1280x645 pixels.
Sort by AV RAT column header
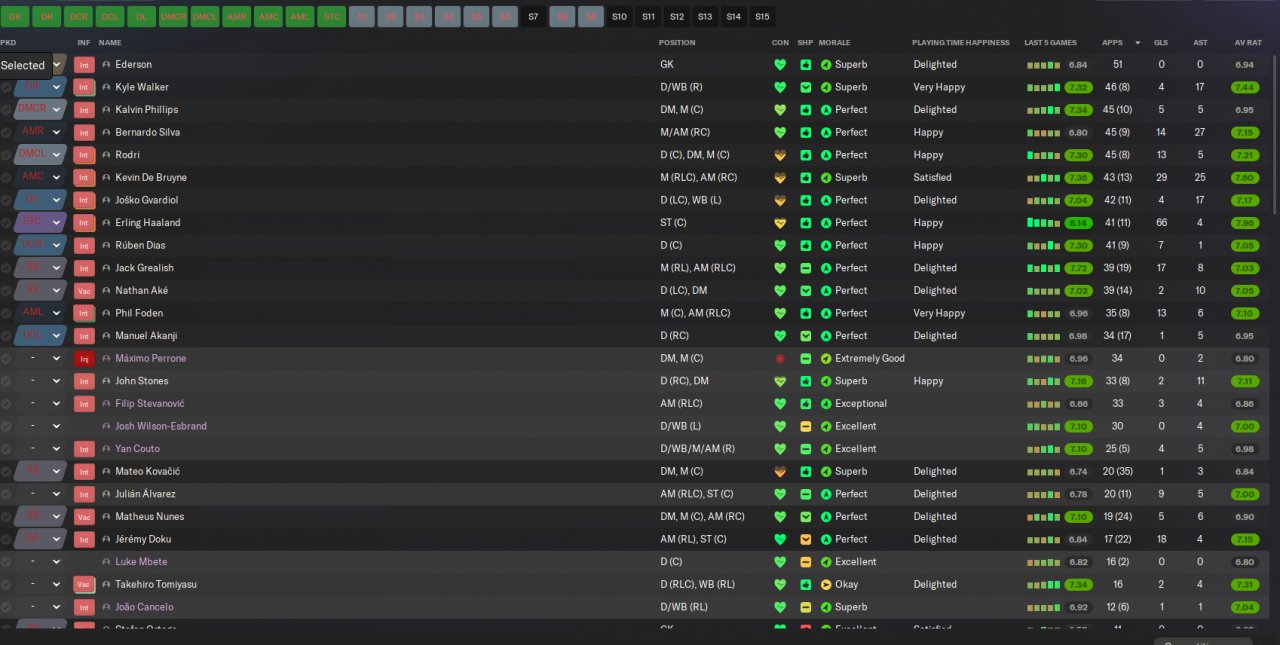click(1248, 43)
